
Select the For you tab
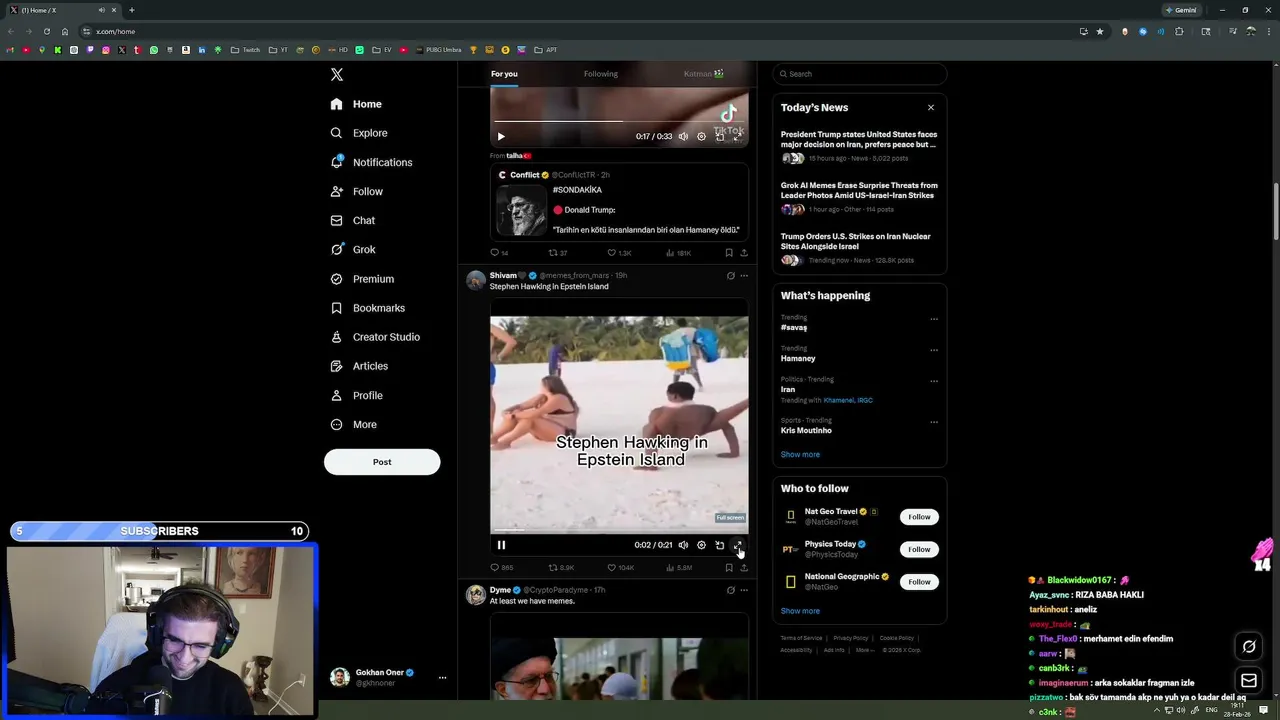[x=504, y=74]
